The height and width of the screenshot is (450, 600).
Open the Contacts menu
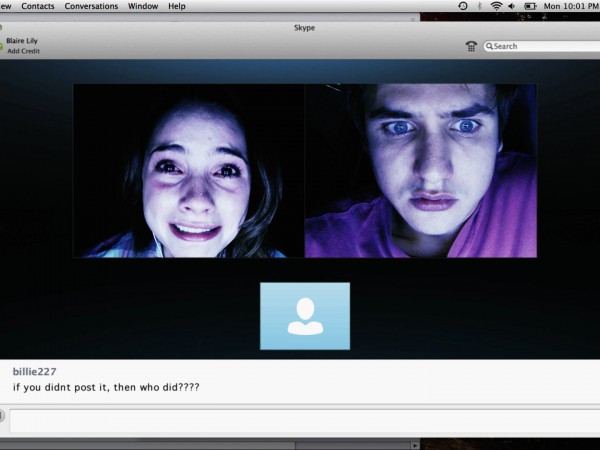38,6
